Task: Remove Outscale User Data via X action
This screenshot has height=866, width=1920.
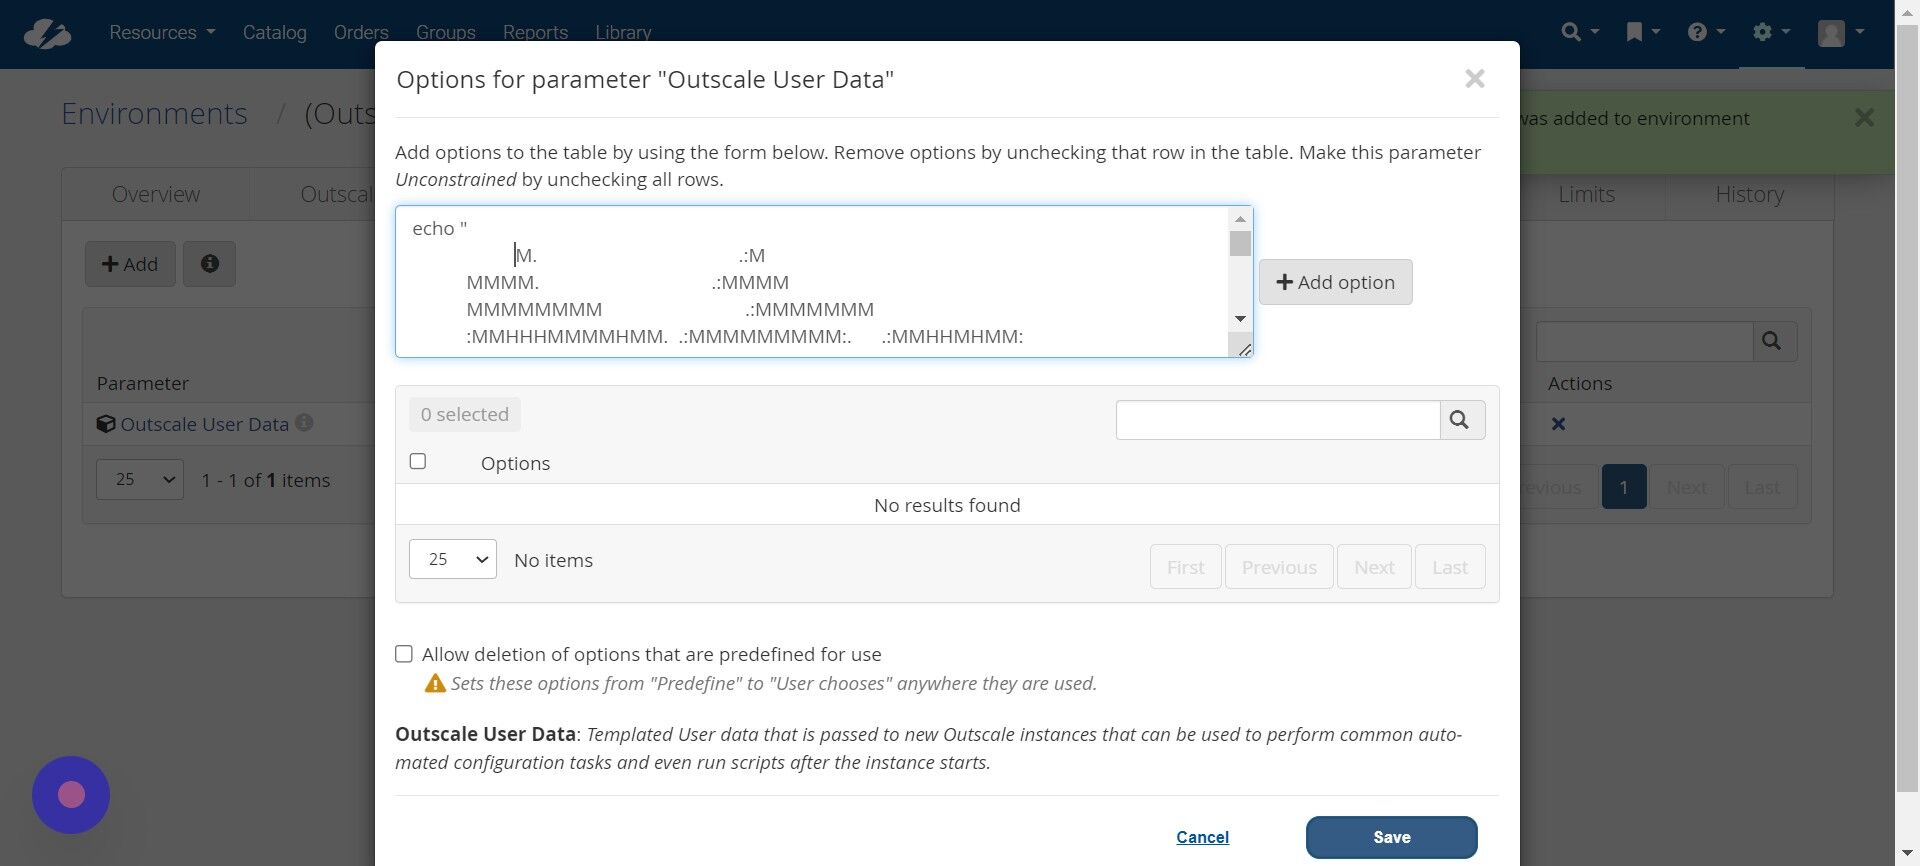Action: tap(1558, 424)
